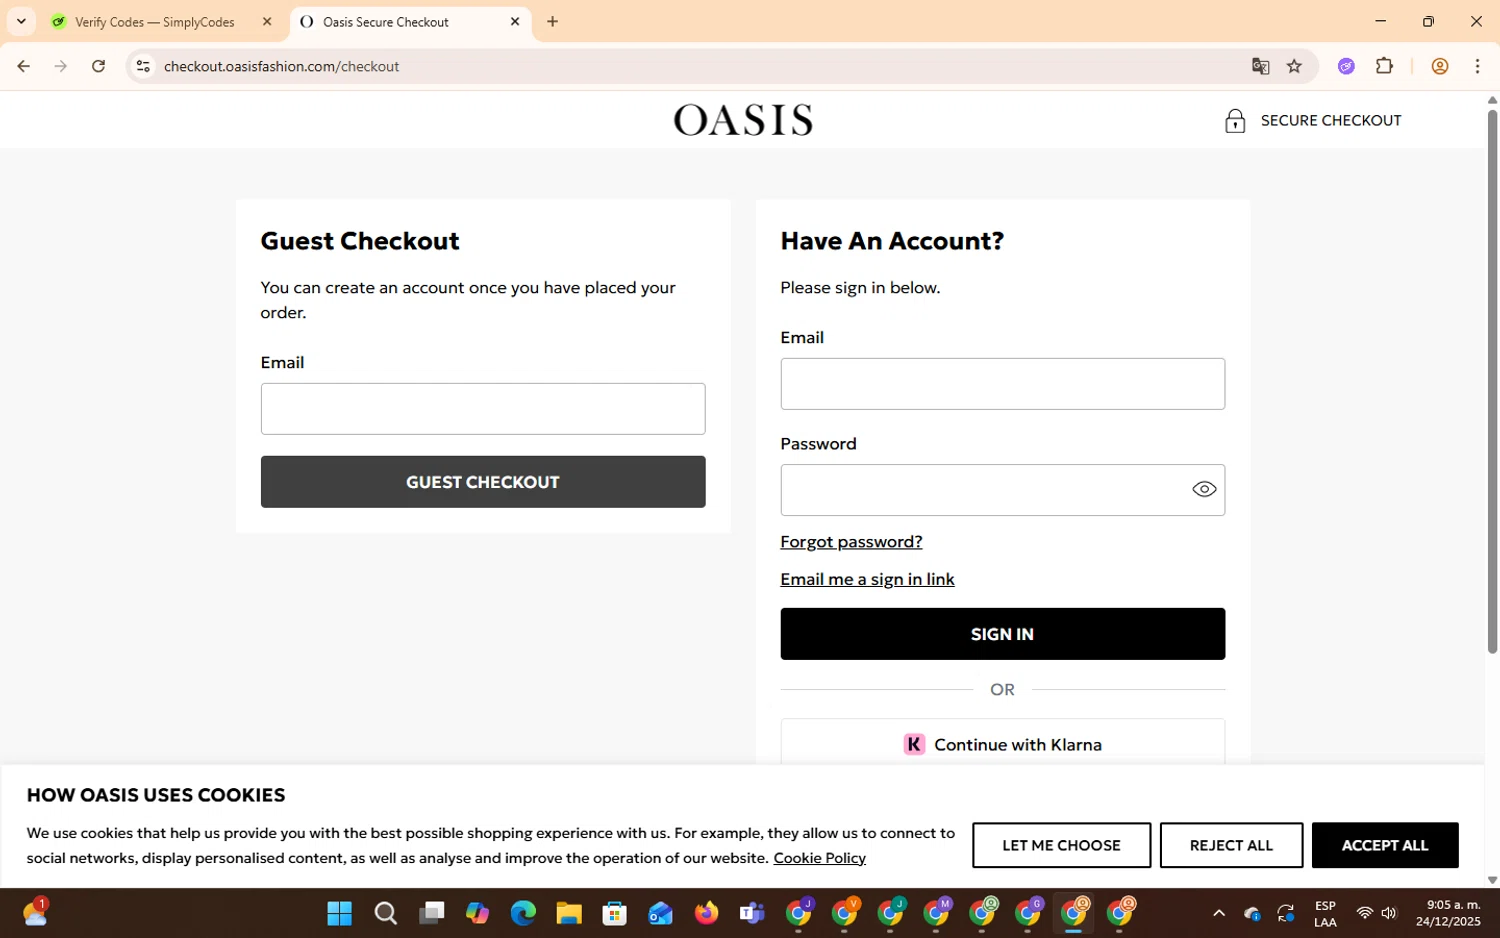Click the OASIS logo
Image resolution: width=1500 pixels, height=938 pixels.
[x=743, y=120]
